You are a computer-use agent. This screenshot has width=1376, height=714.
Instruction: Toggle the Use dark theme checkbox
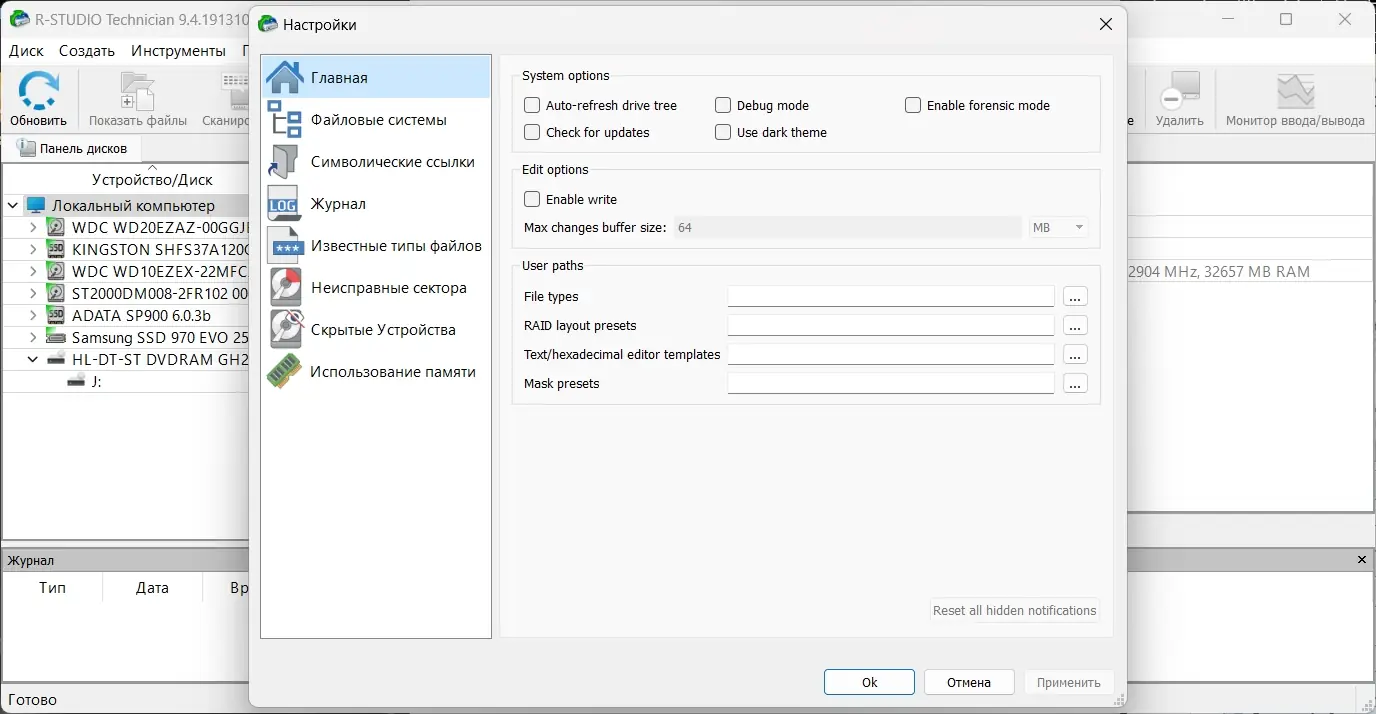point(723,132)
